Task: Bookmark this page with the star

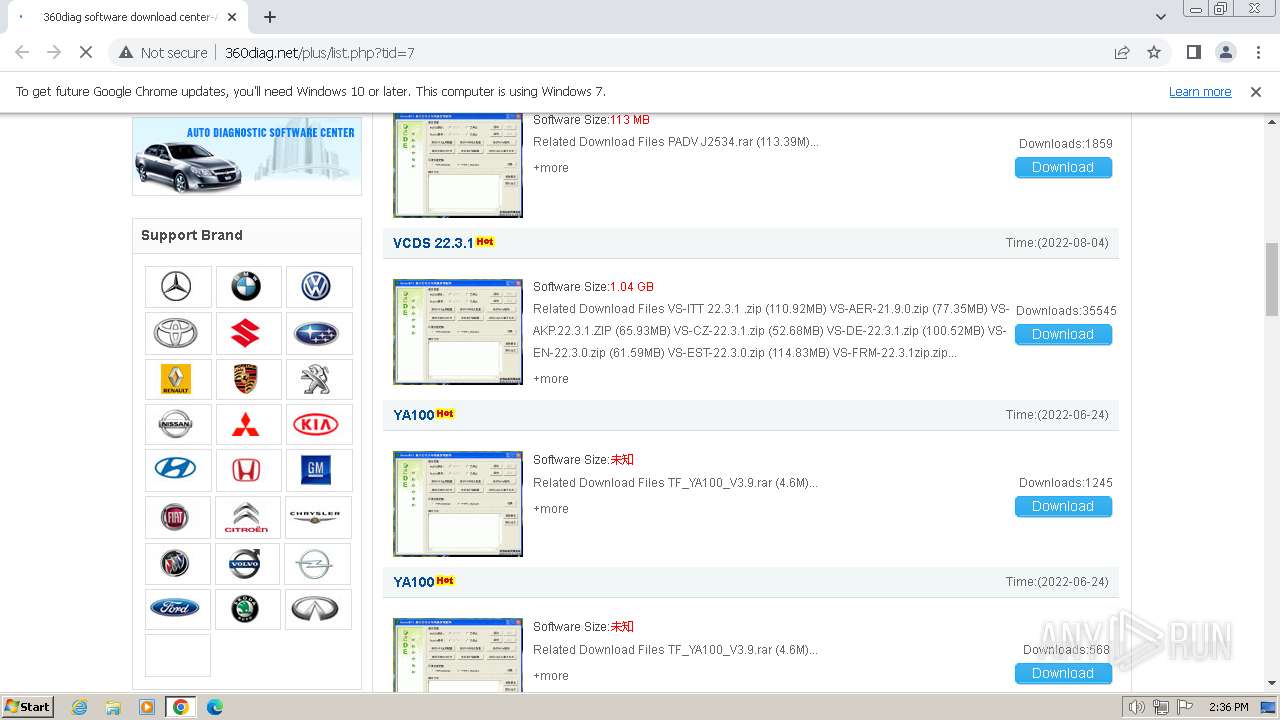Action: point(1154,52)
